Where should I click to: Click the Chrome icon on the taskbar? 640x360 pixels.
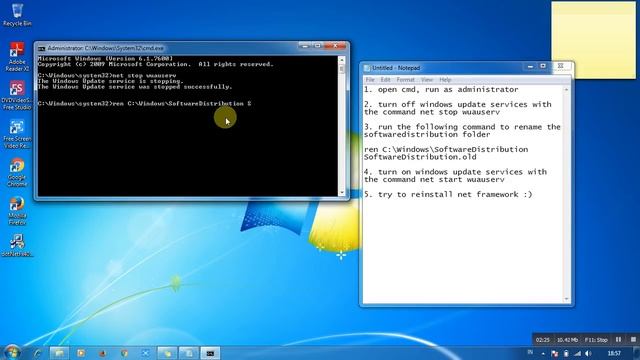[124, 353]
